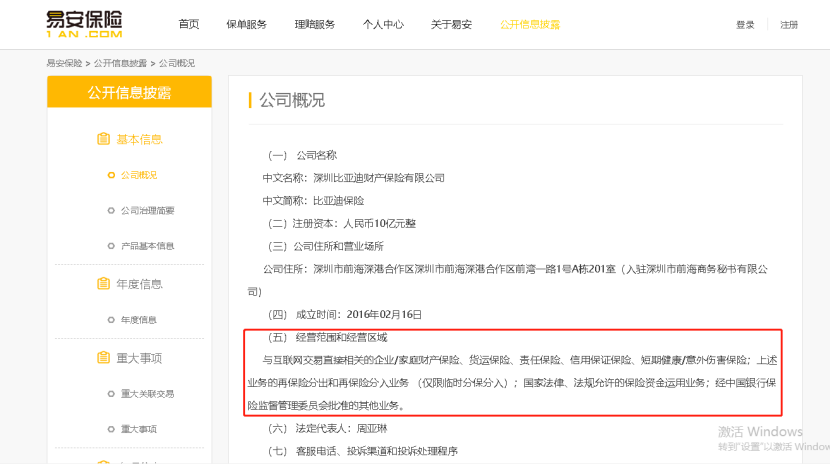Click the bullet circle next to 公司治理简要

pyautogui.click(x=111, y=210)
